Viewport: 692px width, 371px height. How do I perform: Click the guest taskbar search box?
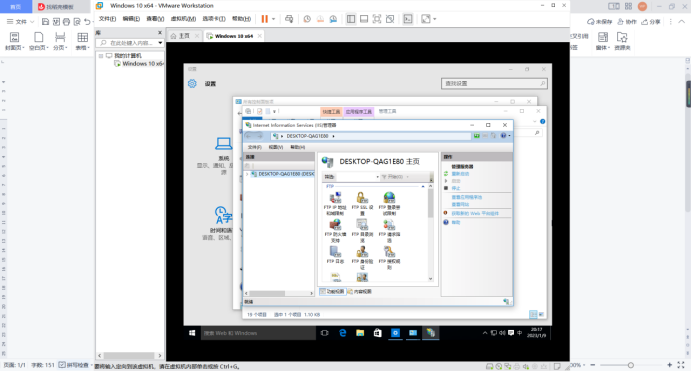258,333
